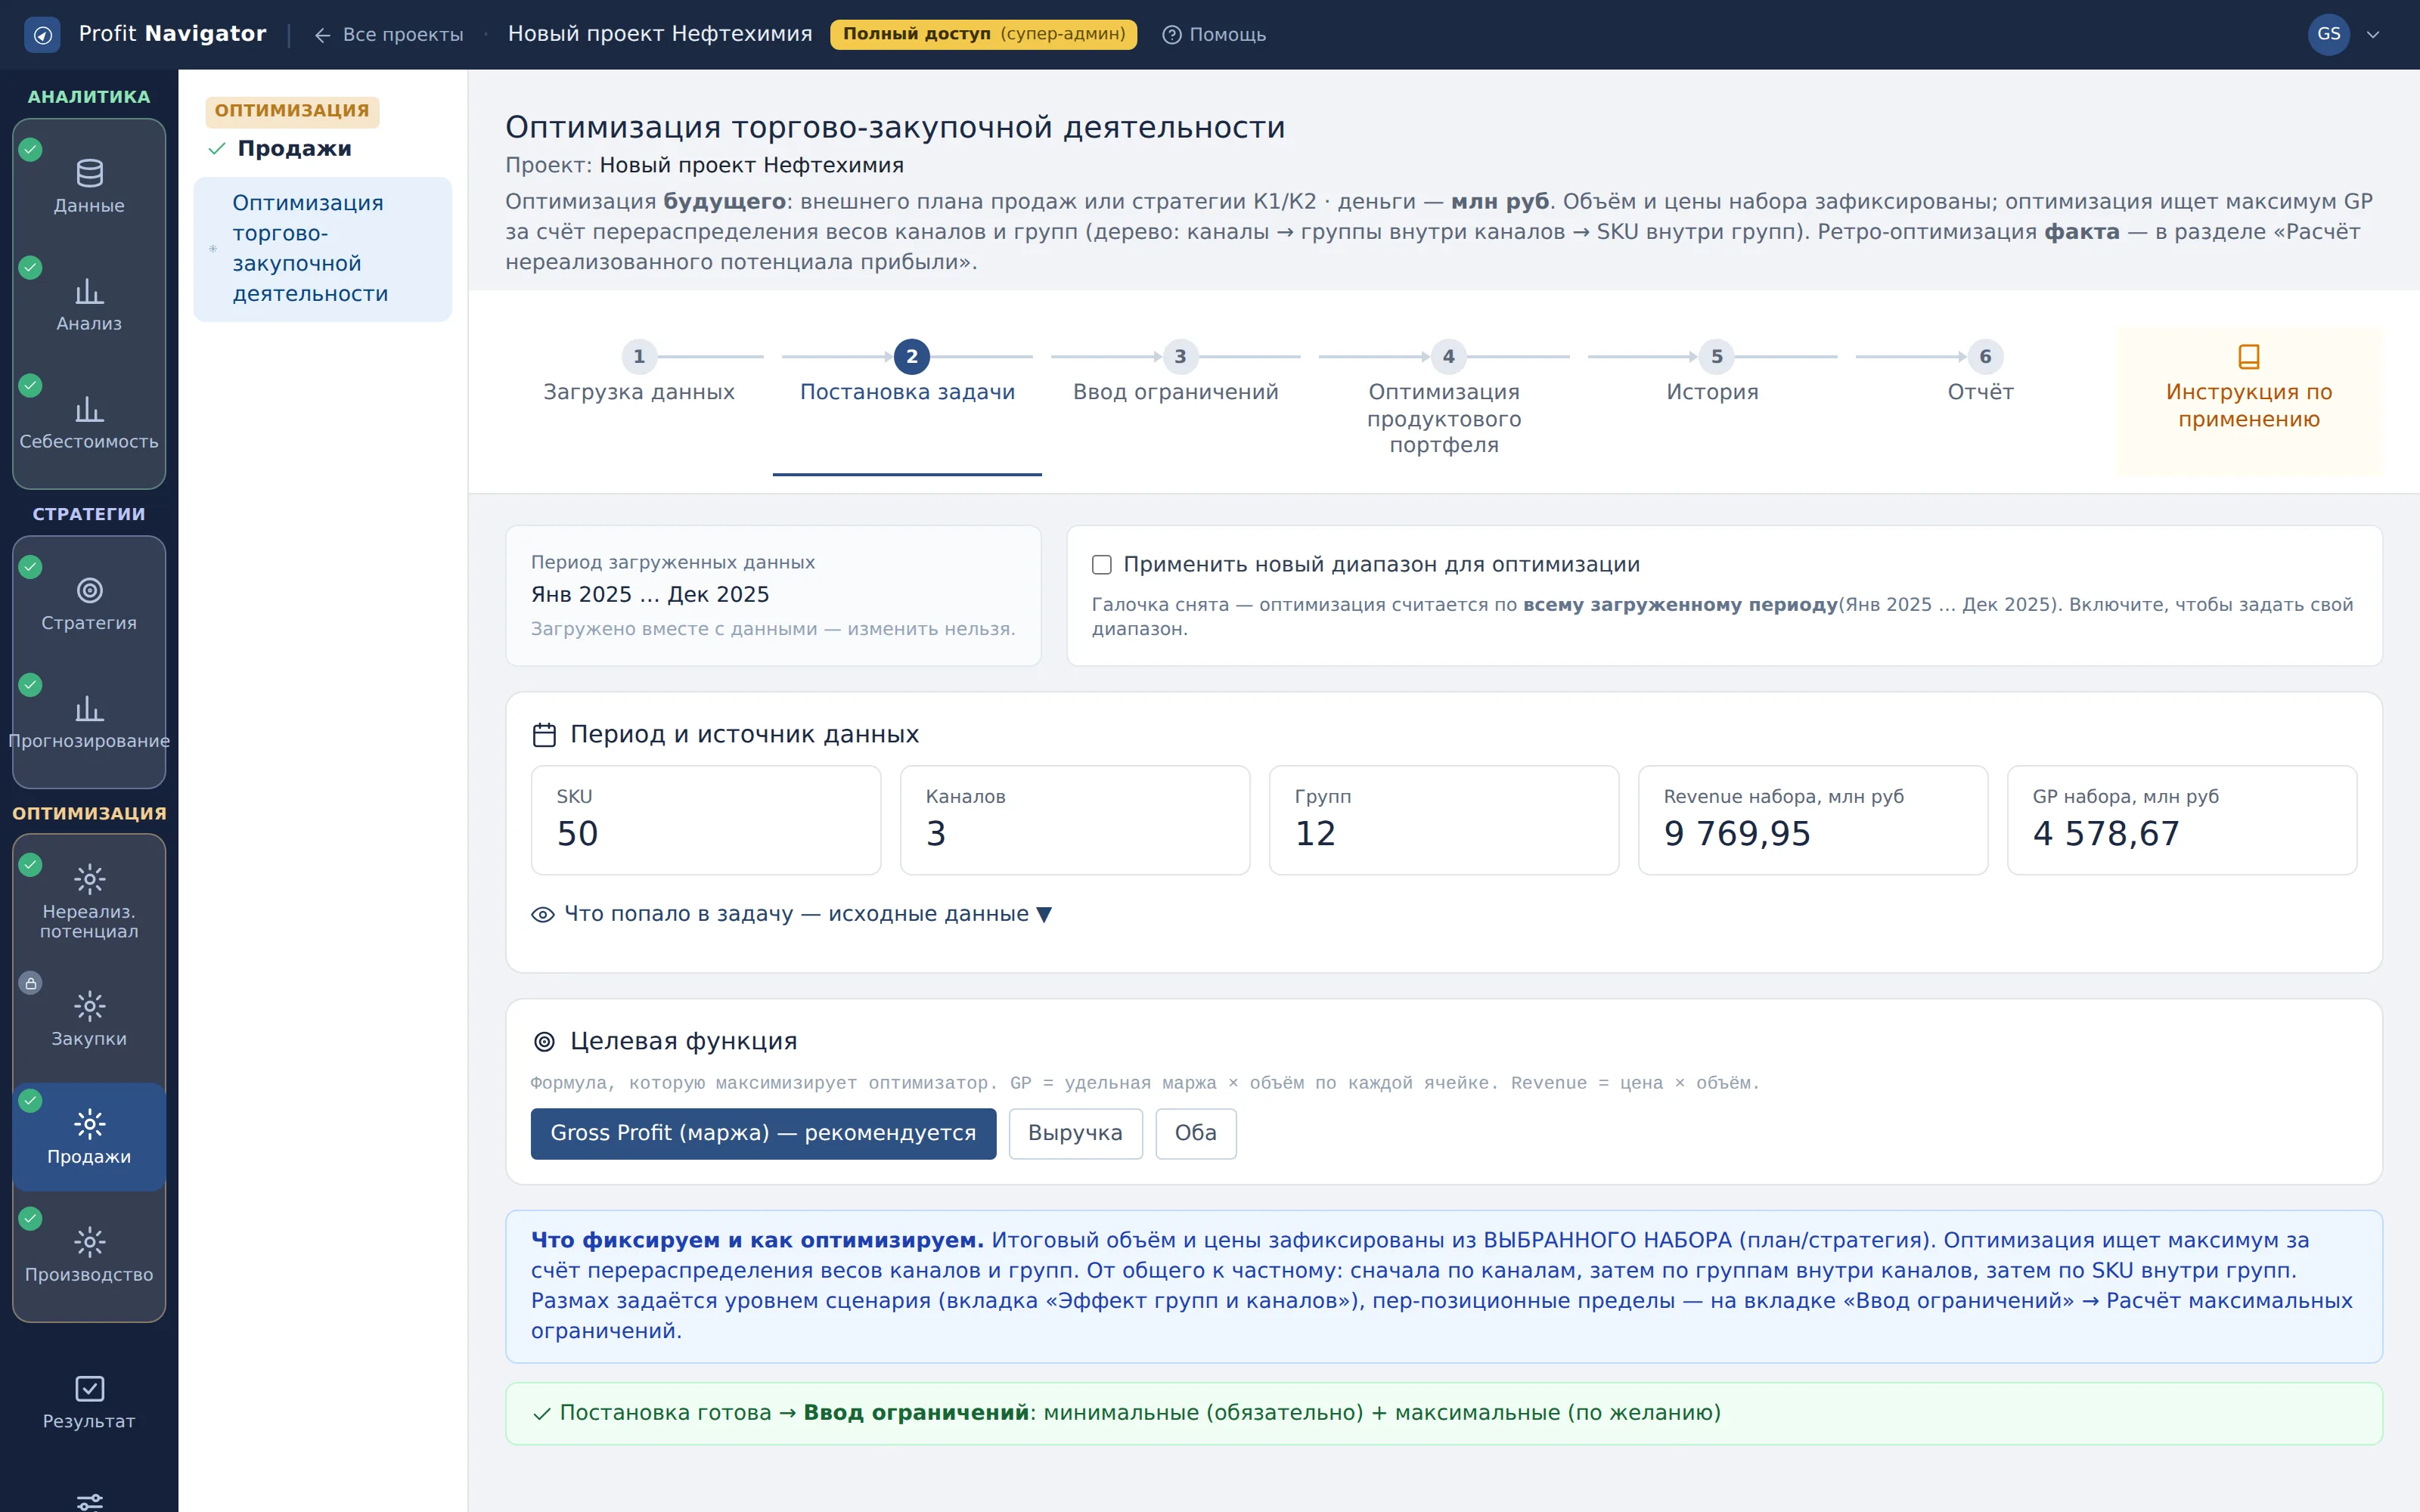Click the Постановка готова green status banner

coord(1444,1413)
